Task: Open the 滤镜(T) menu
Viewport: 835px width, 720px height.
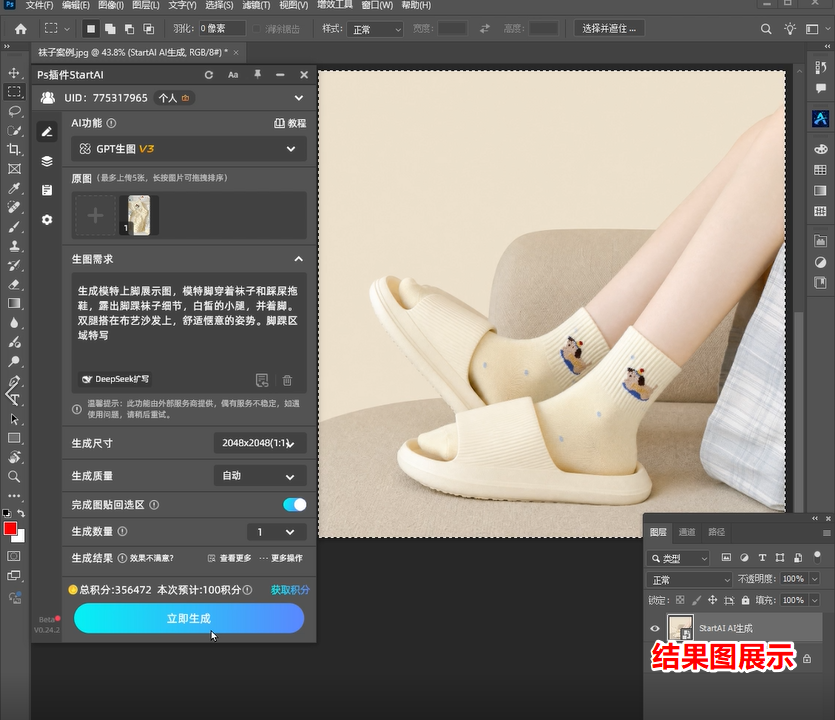Action: coord(256,5)
